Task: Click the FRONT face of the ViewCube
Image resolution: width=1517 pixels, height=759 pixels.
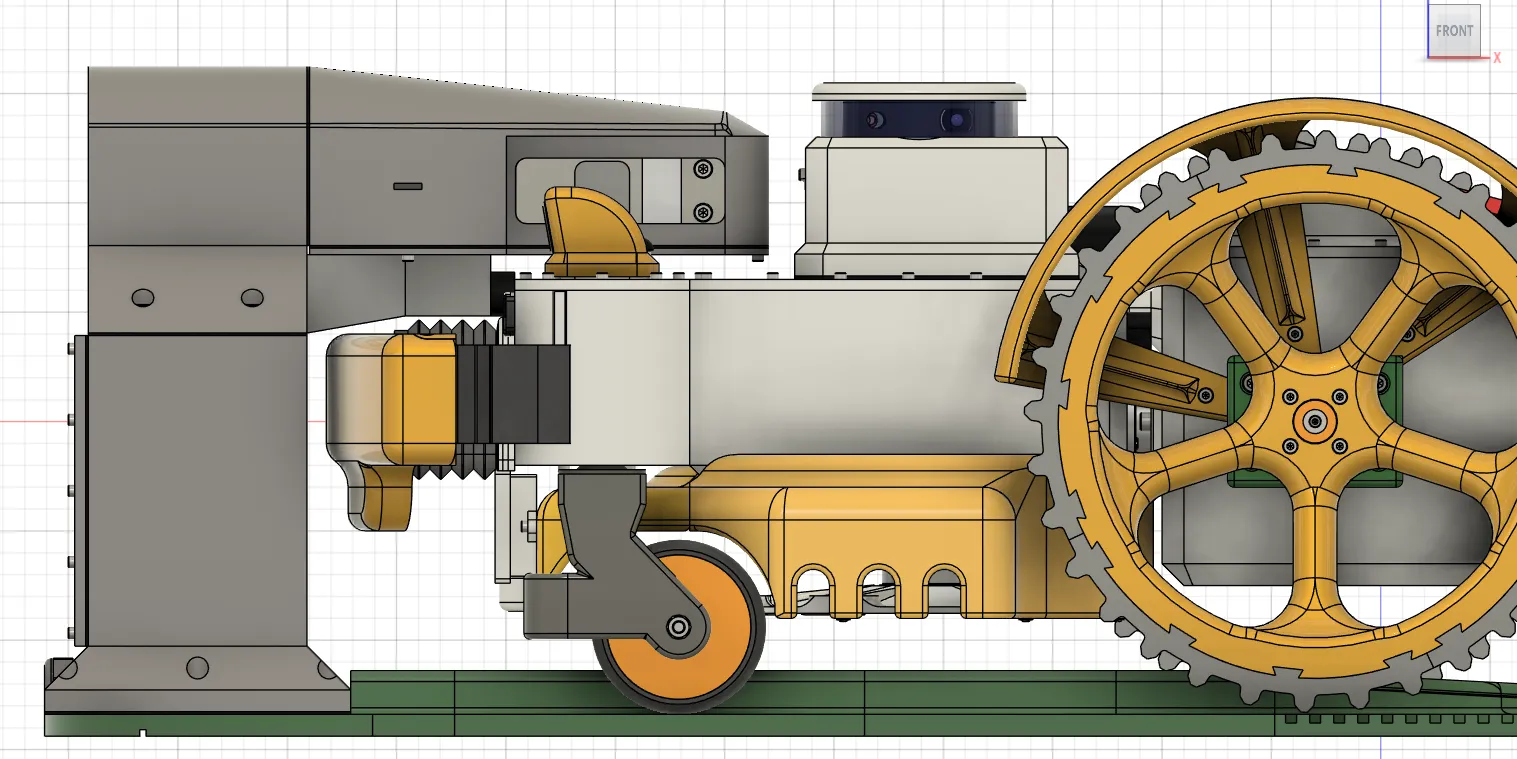Action: pyautogui.click(x=1454, y=30)
